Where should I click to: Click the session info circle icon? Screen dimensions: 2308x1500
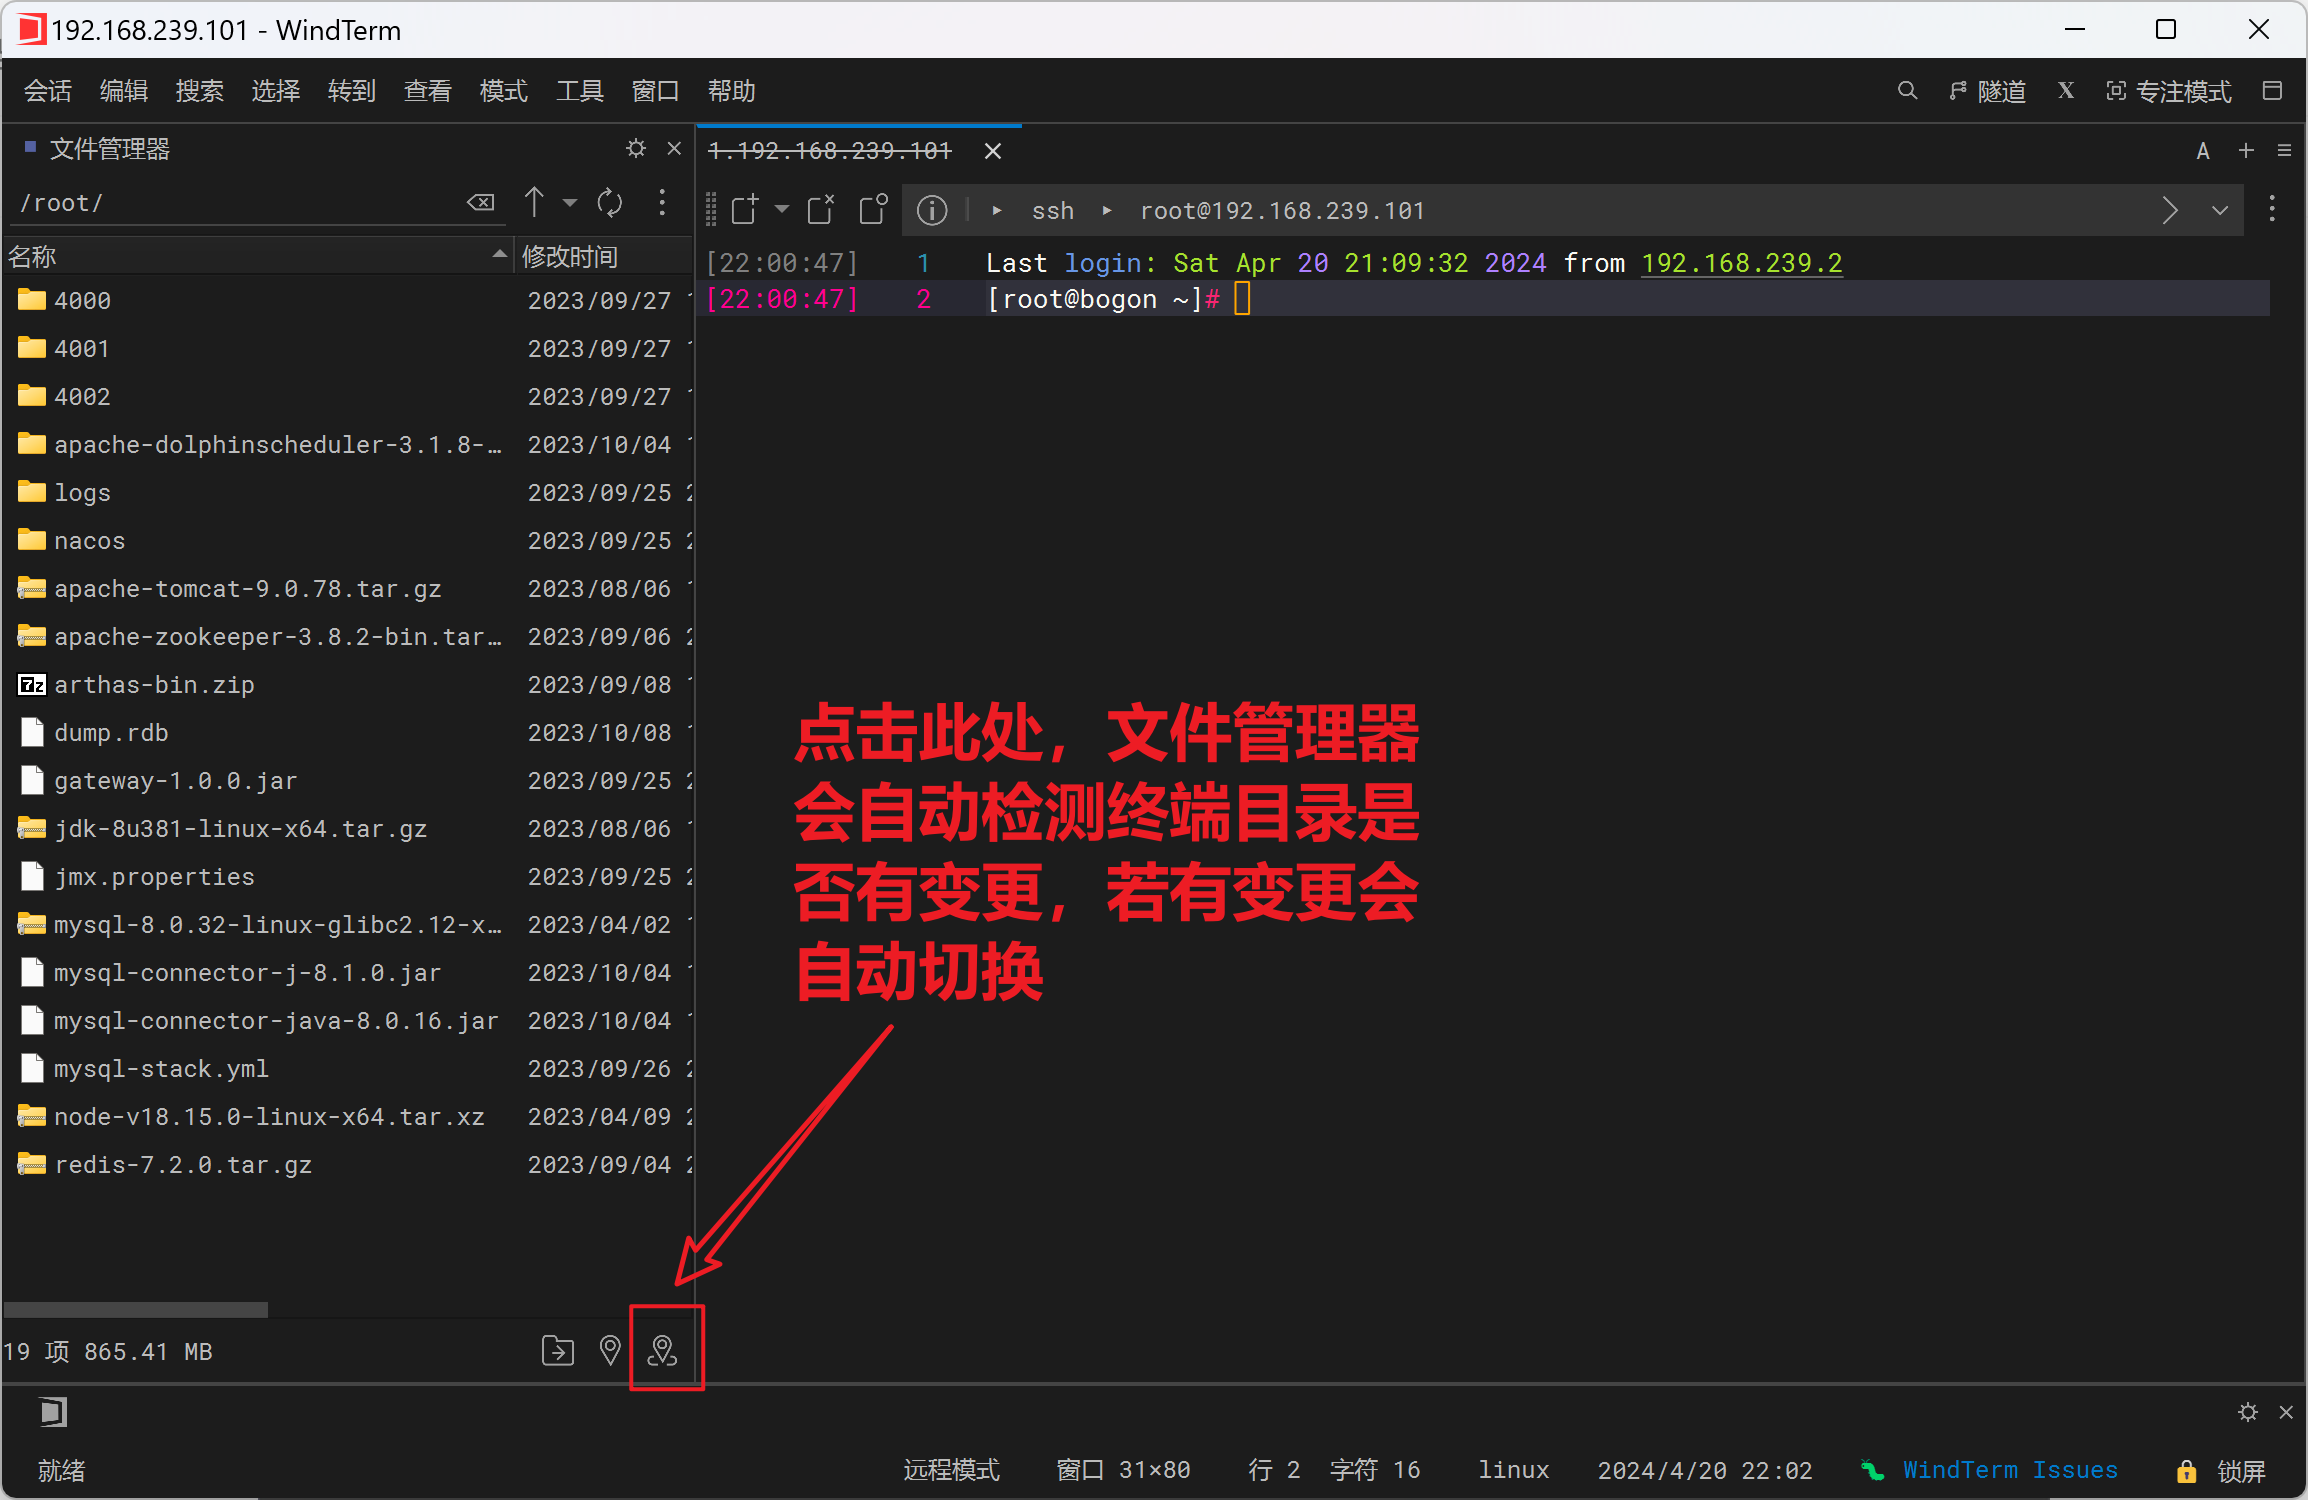[932, 210]
